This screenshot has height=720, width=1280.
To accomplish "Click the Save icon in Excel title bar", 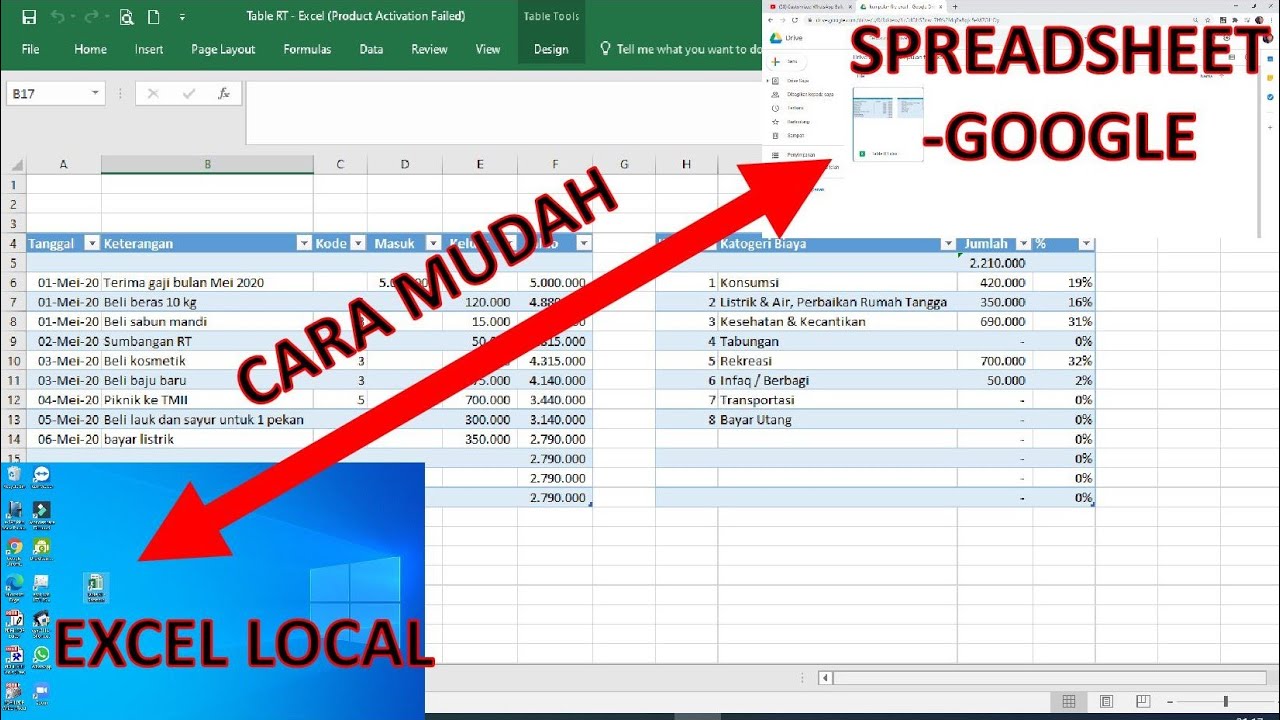I will tap(29, 17).
